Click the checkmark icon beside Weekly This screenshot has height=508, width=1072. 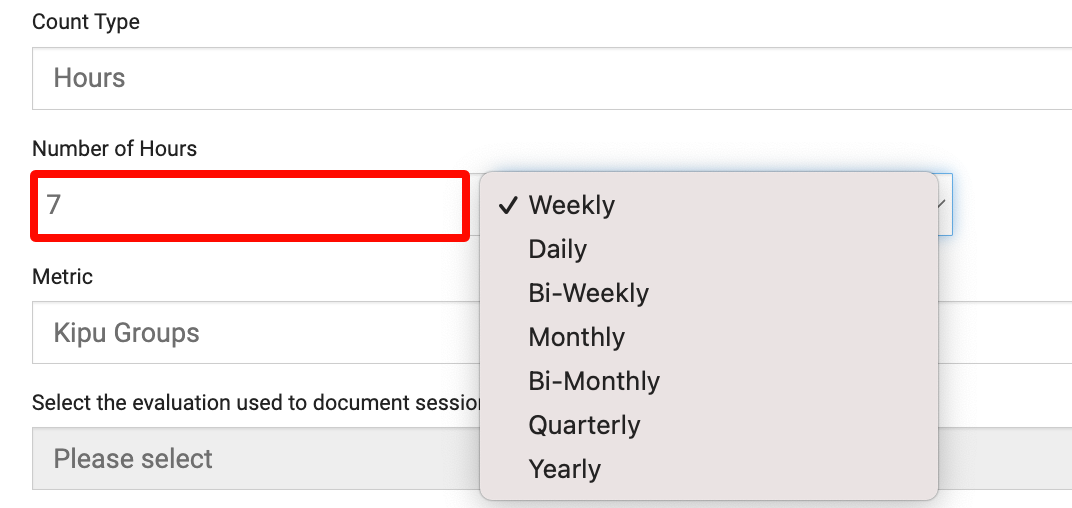click(508, 205)
